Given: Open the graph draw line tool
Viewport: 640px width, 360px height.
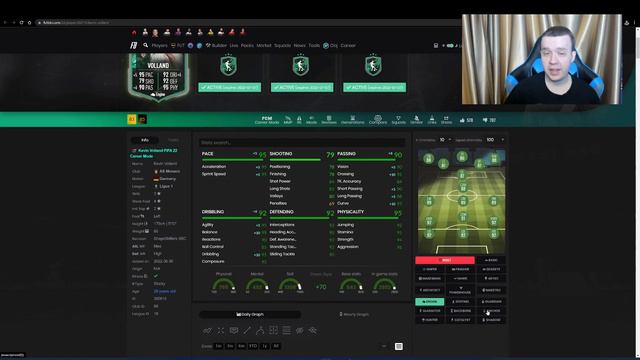Looking at the screenshot, I should (247, 330).
